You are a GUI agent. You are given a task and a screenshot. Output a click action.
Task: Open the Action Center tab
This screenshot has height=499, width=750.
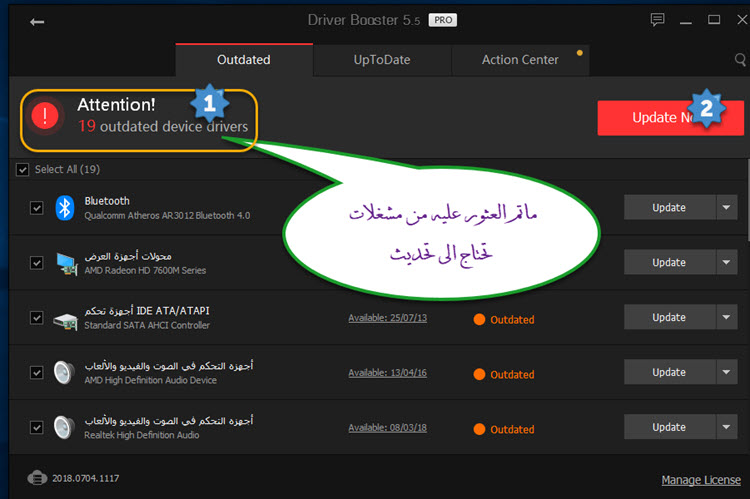(x=520, y=60)
